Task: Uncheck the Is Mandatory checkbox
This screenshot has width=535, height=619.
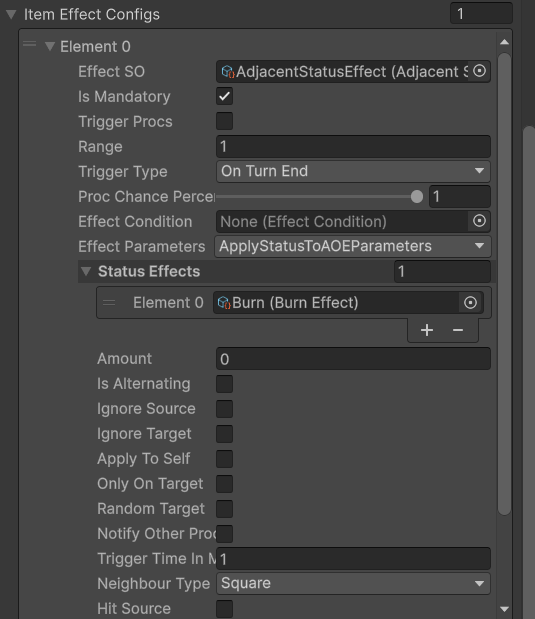Action: [224, 96]
